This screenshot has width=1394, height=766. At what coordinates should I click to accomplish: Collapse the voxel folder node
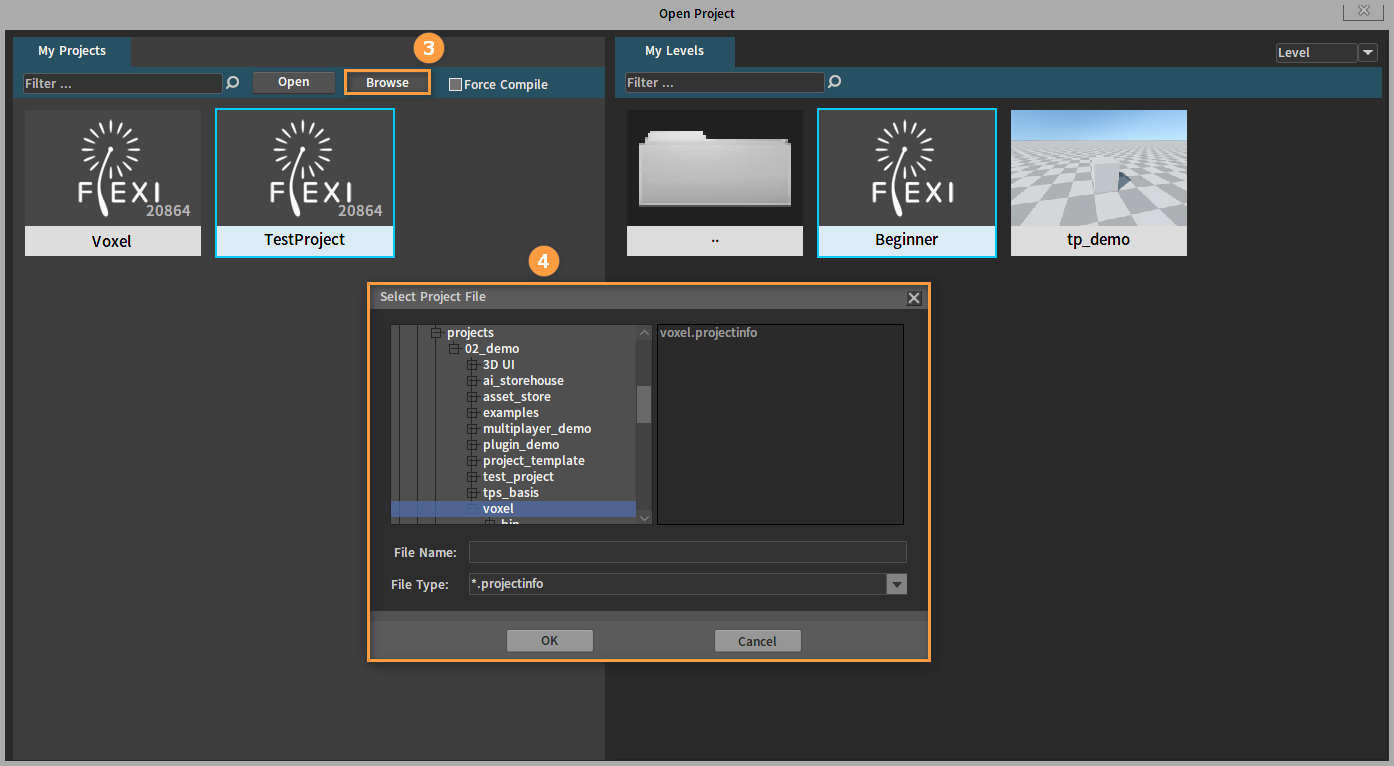coord(472,509)
